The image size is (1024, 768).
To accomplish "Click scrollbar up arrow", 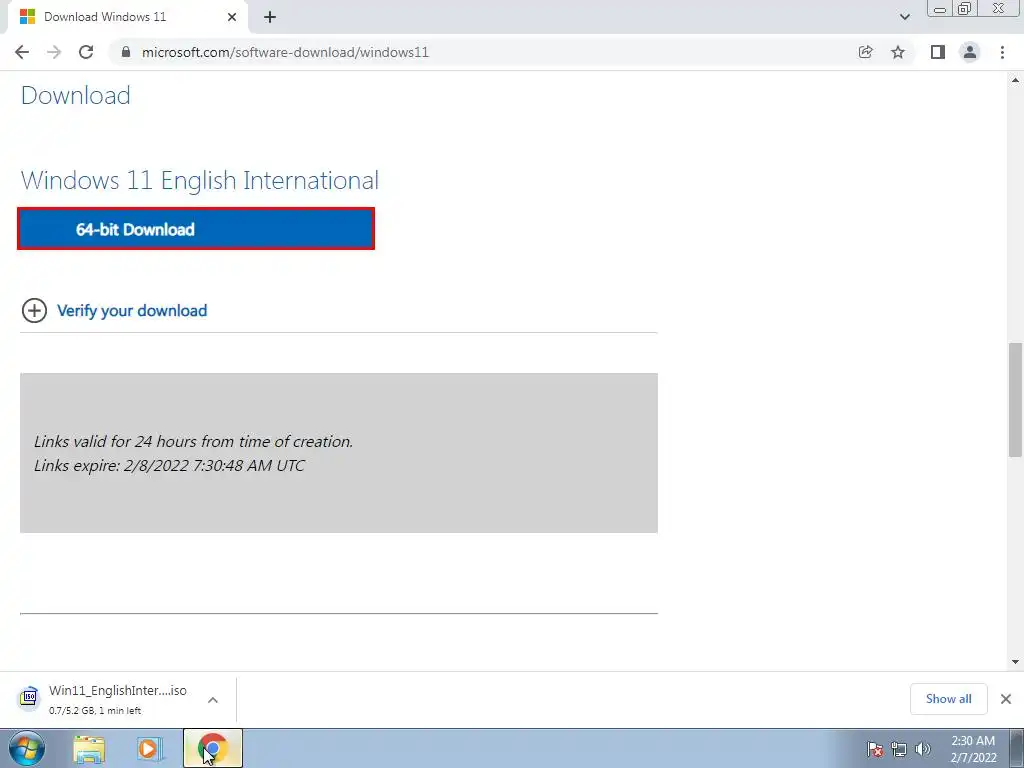I will (1015, 80).
